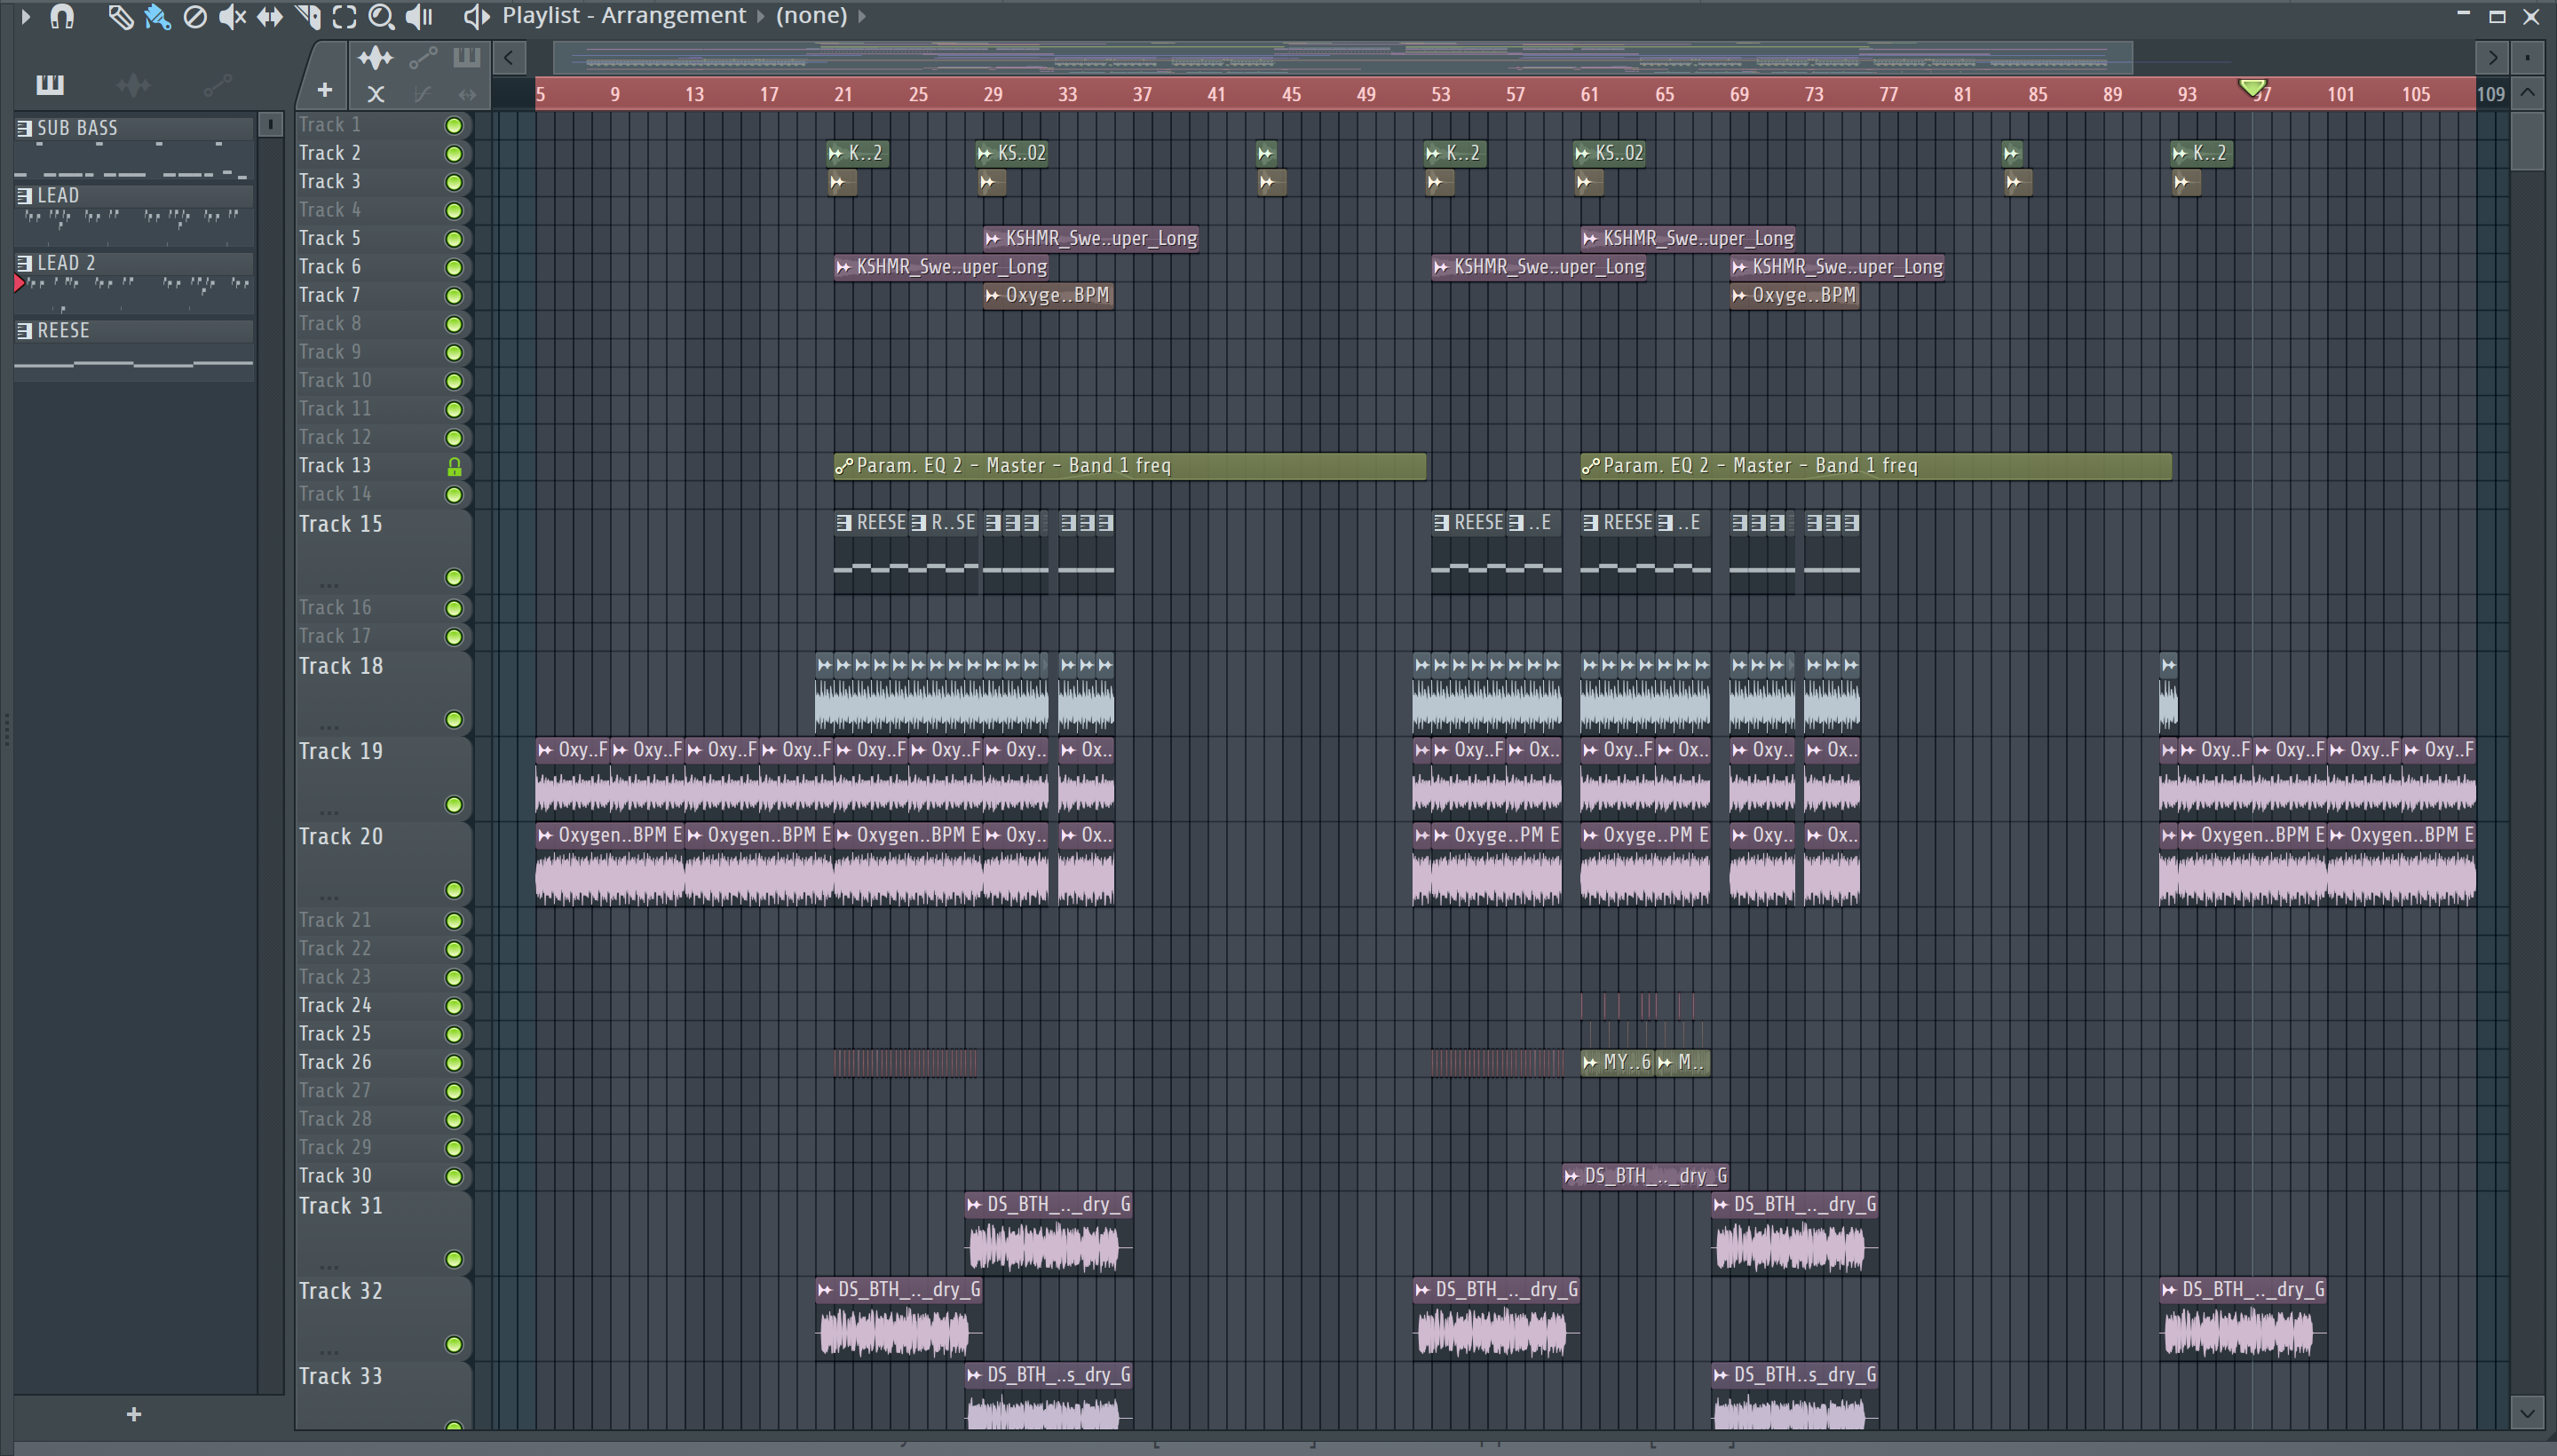Click the green playhead marker on the timeline
2557x1456 pixels.
pos(2252,89)
